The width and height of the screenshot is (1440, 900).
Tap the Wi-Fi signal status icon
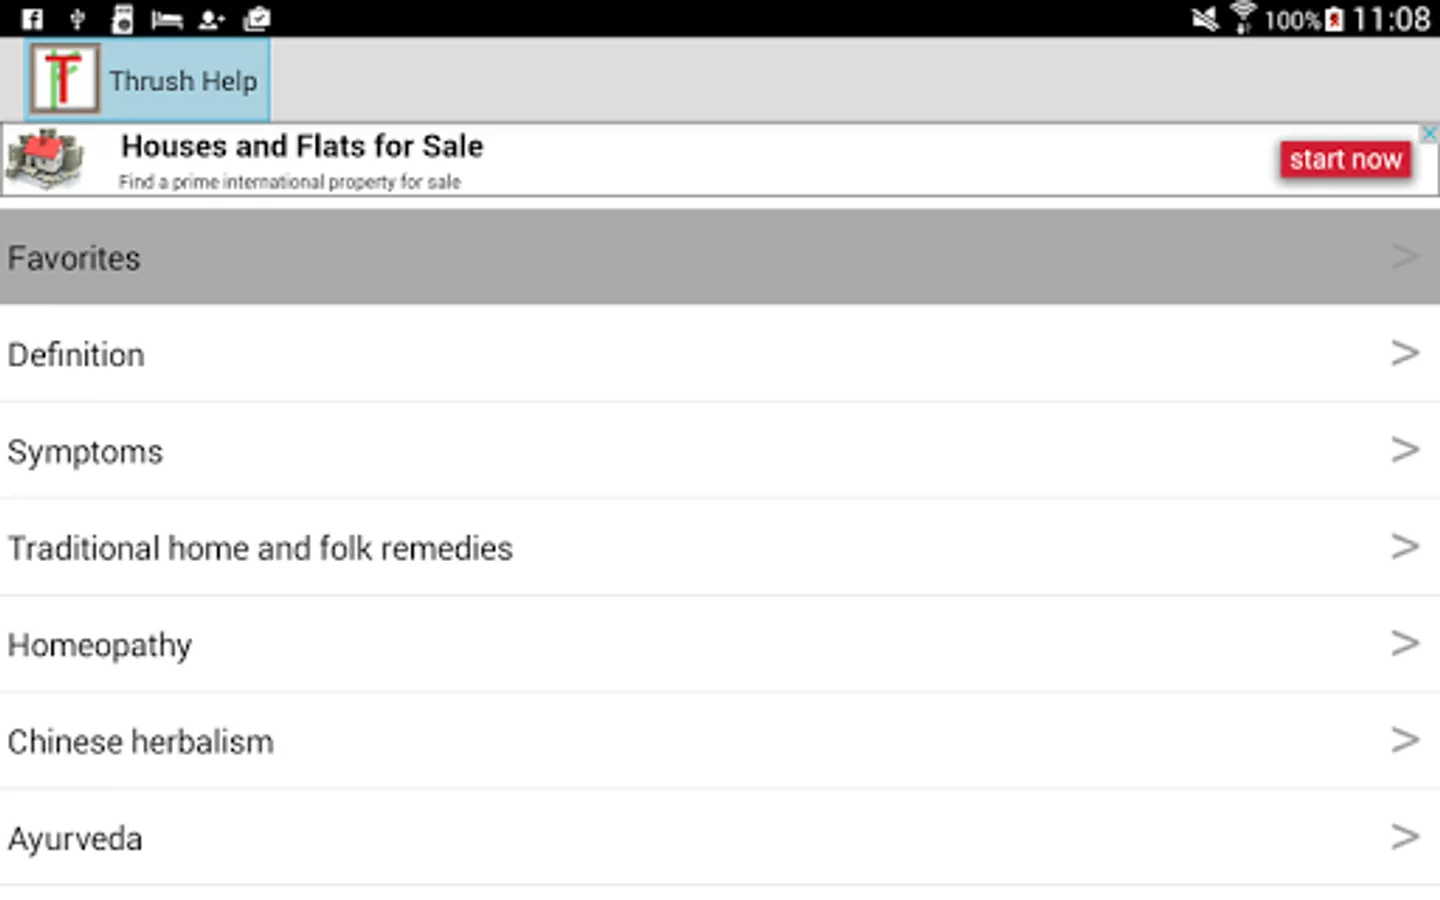[x=1243, y=19]
